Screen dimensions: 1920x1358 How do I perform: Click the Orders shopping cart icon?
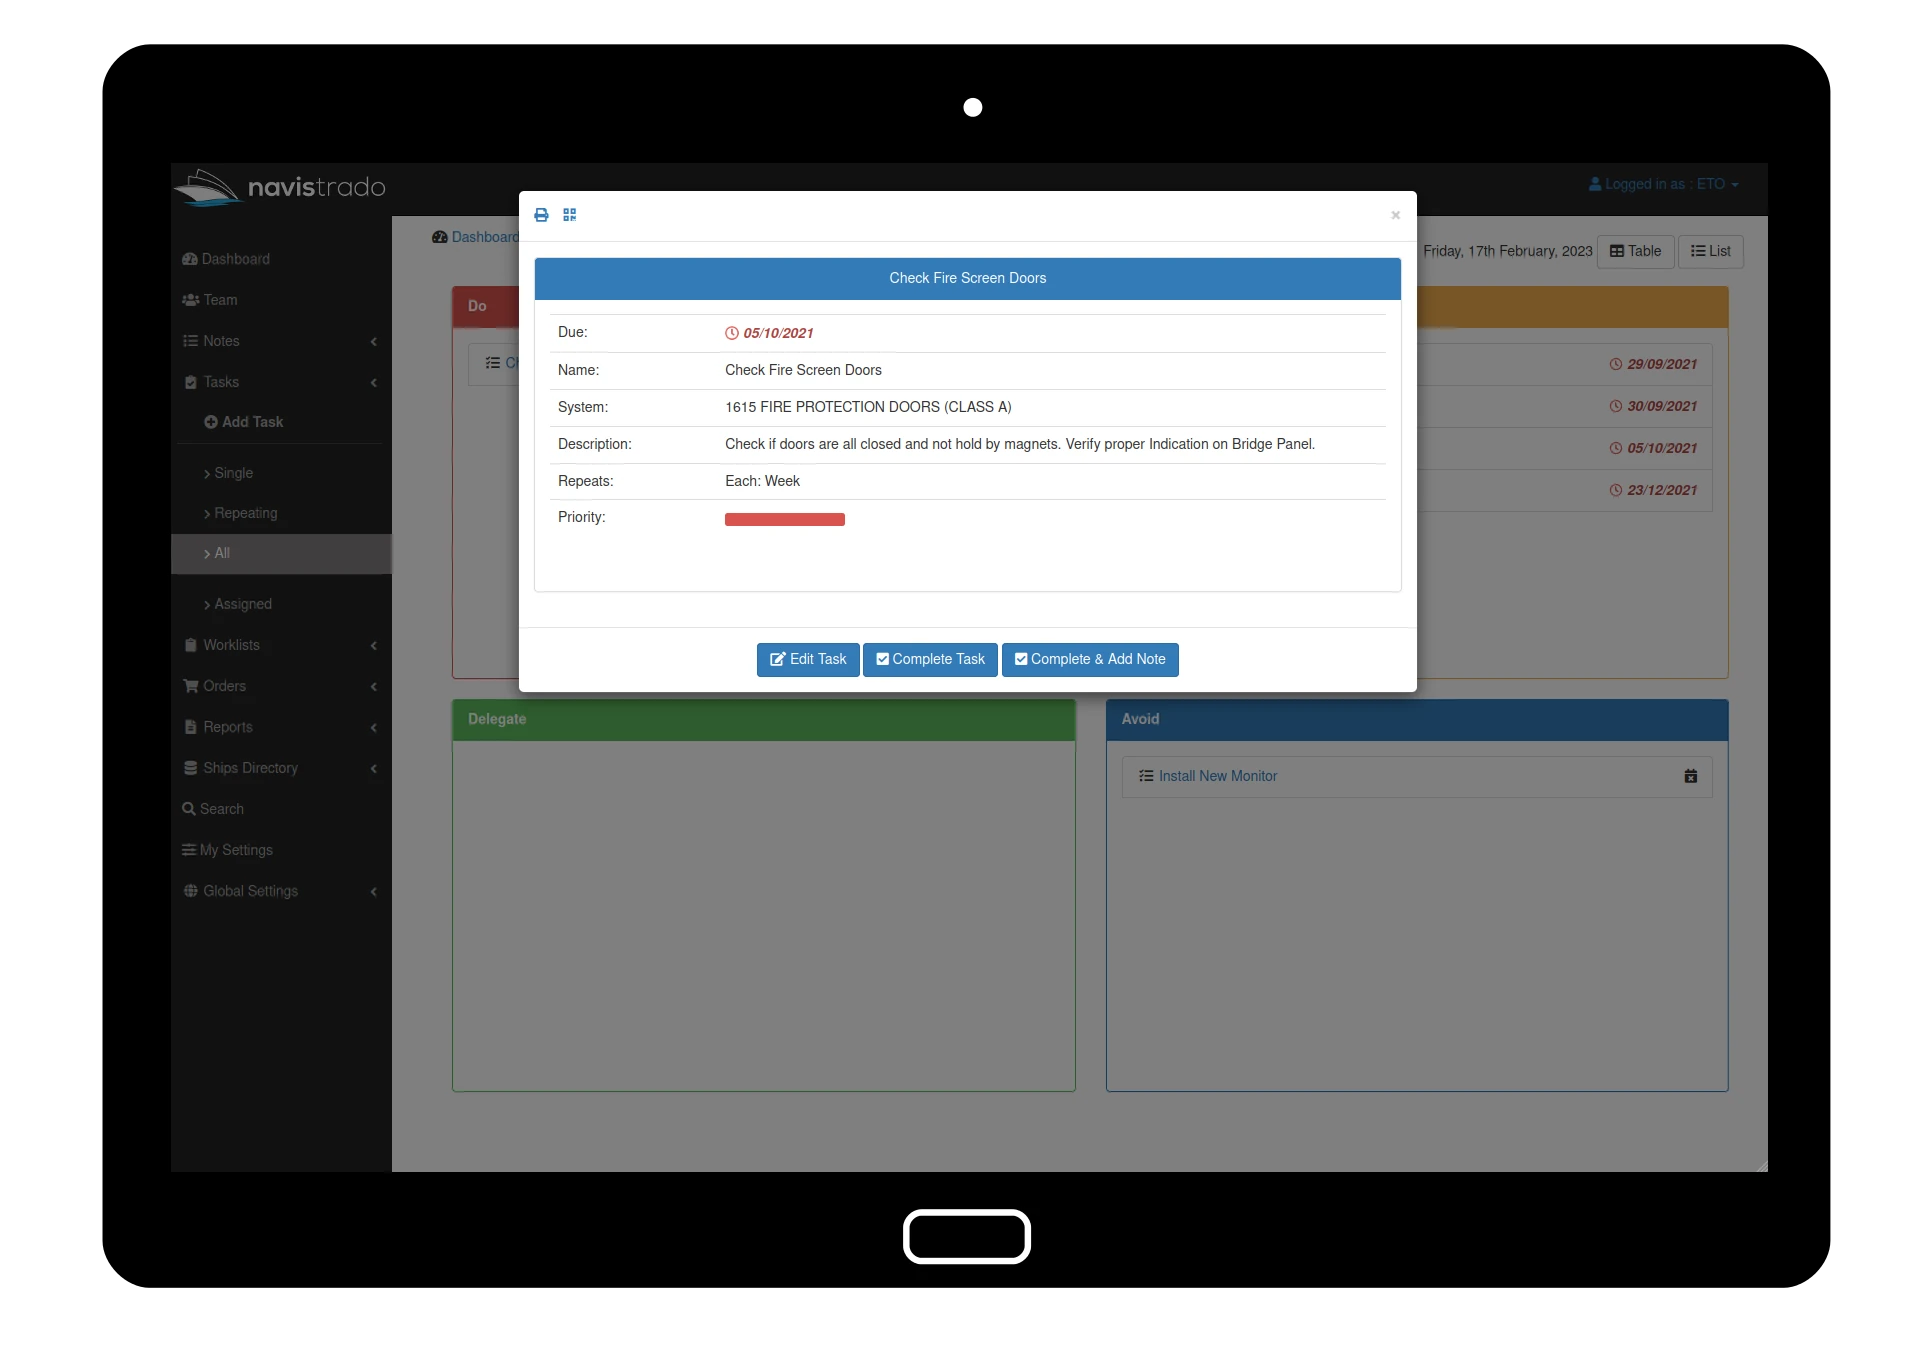pos(191,686)
